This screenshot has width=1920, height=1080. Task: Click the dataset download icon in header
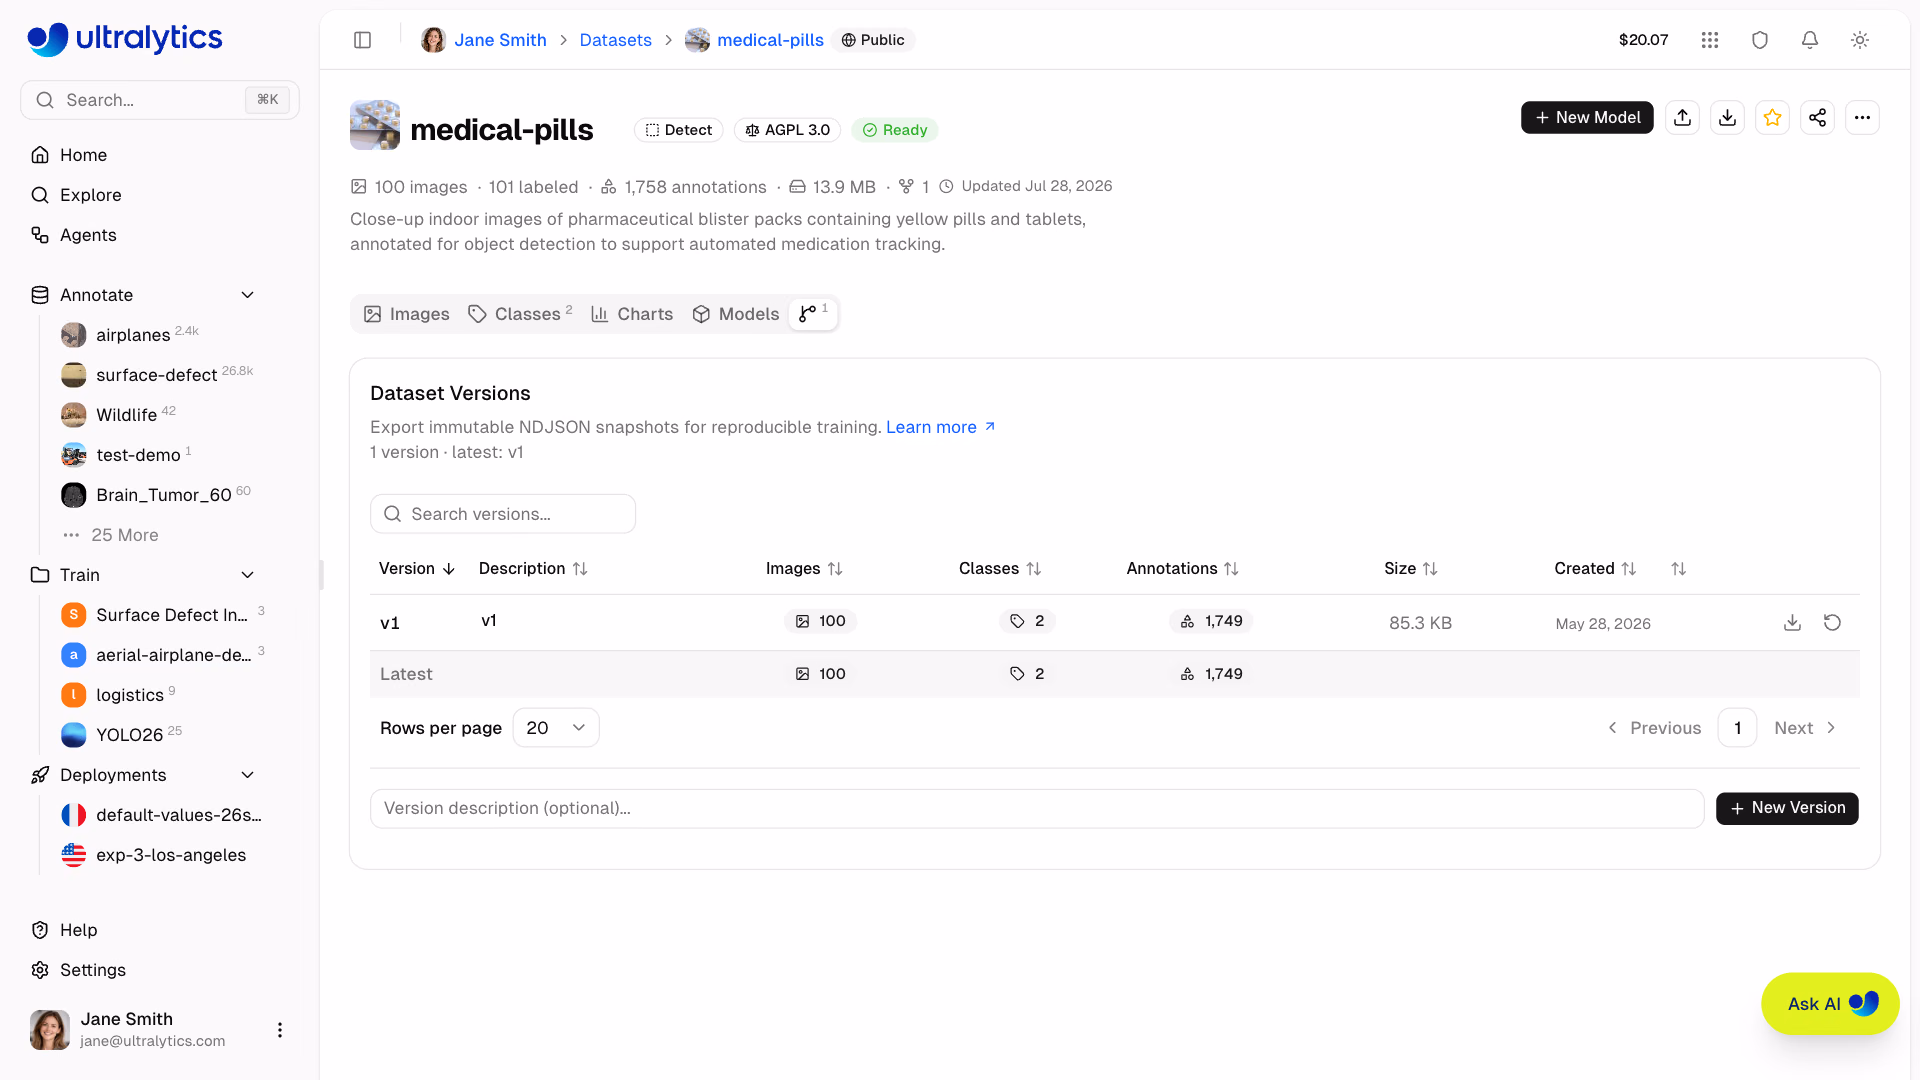[x=1728, y=118]
